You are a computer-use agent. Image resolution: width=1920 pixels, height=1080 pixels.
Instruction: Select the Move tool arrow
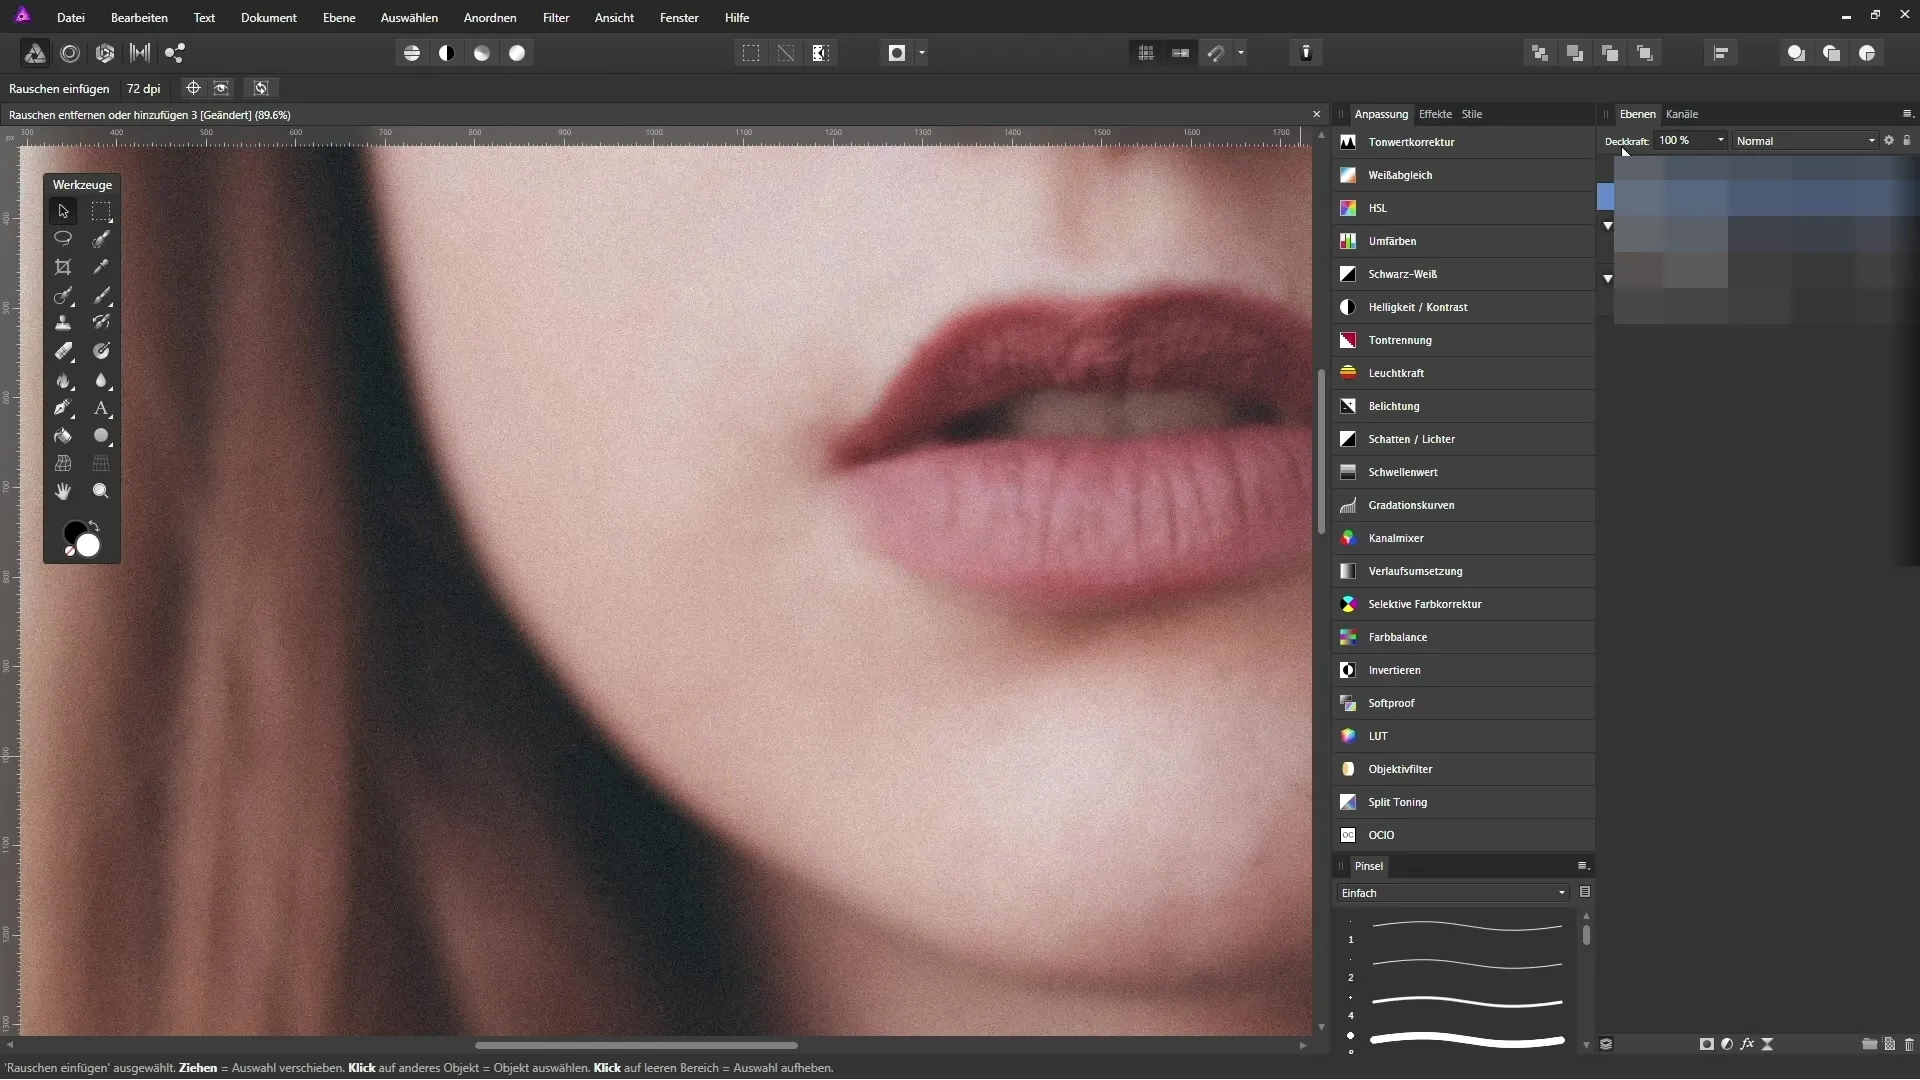[x=63, y=211]
